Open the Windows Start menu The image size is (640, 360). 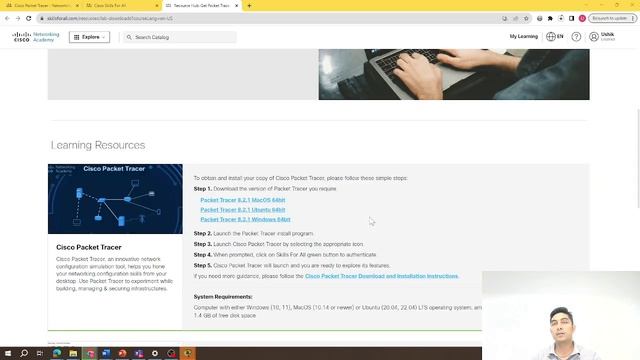8,353
